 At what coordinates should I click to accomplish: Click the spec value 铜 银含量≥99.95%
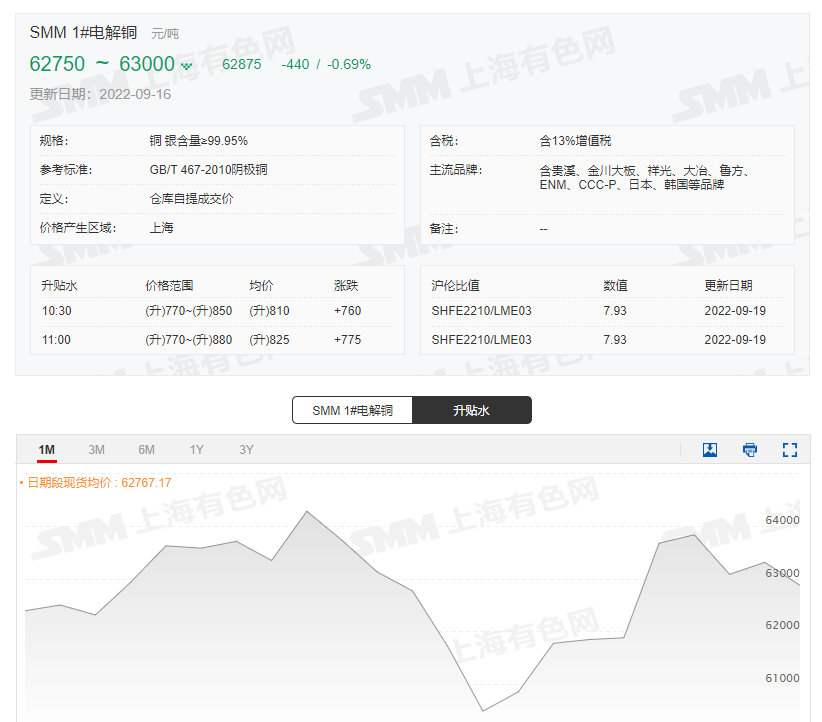(199, 141)
